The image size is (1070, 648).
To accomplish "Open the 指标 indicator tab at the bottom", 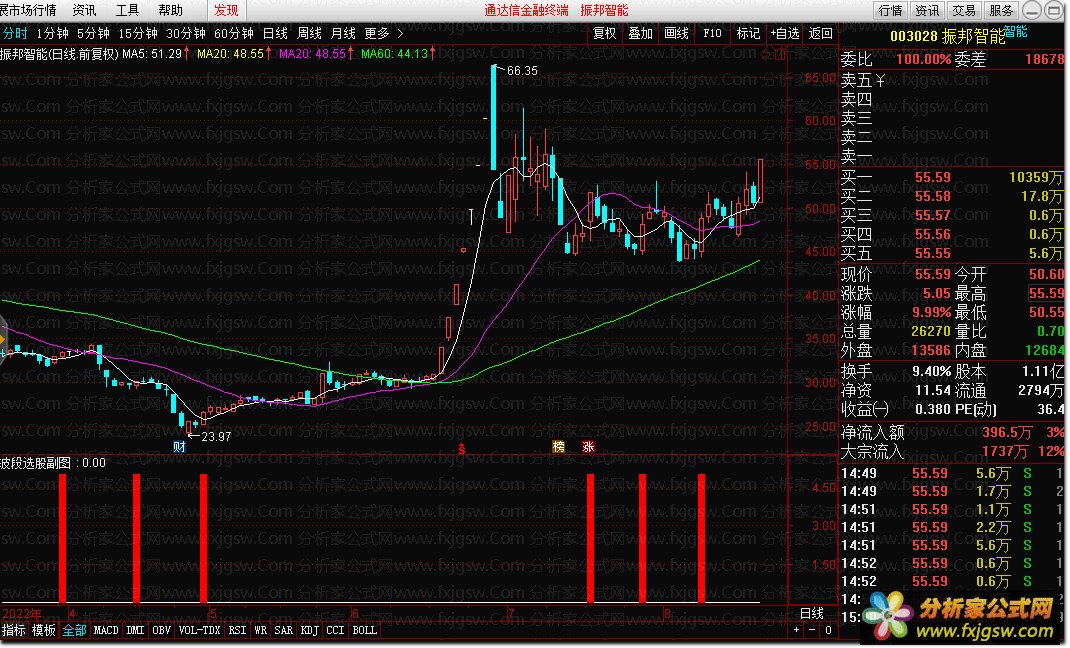I will (14, 631).
